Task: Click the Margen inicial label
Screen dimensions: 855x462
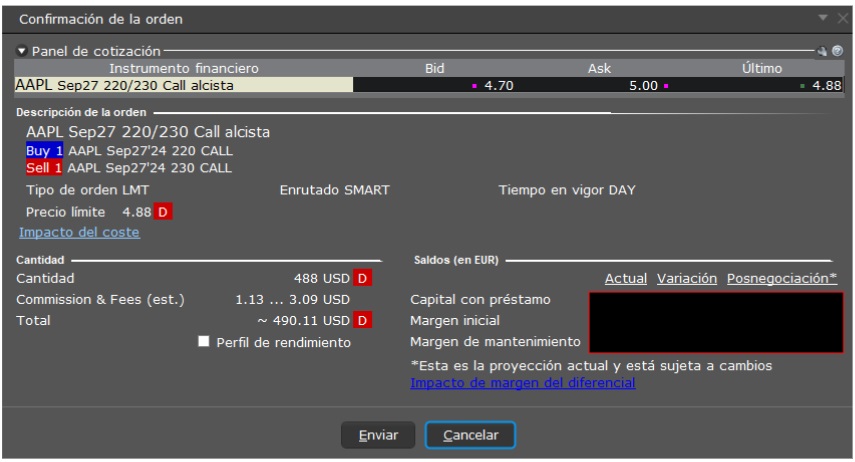Action: tap(455, 320)
